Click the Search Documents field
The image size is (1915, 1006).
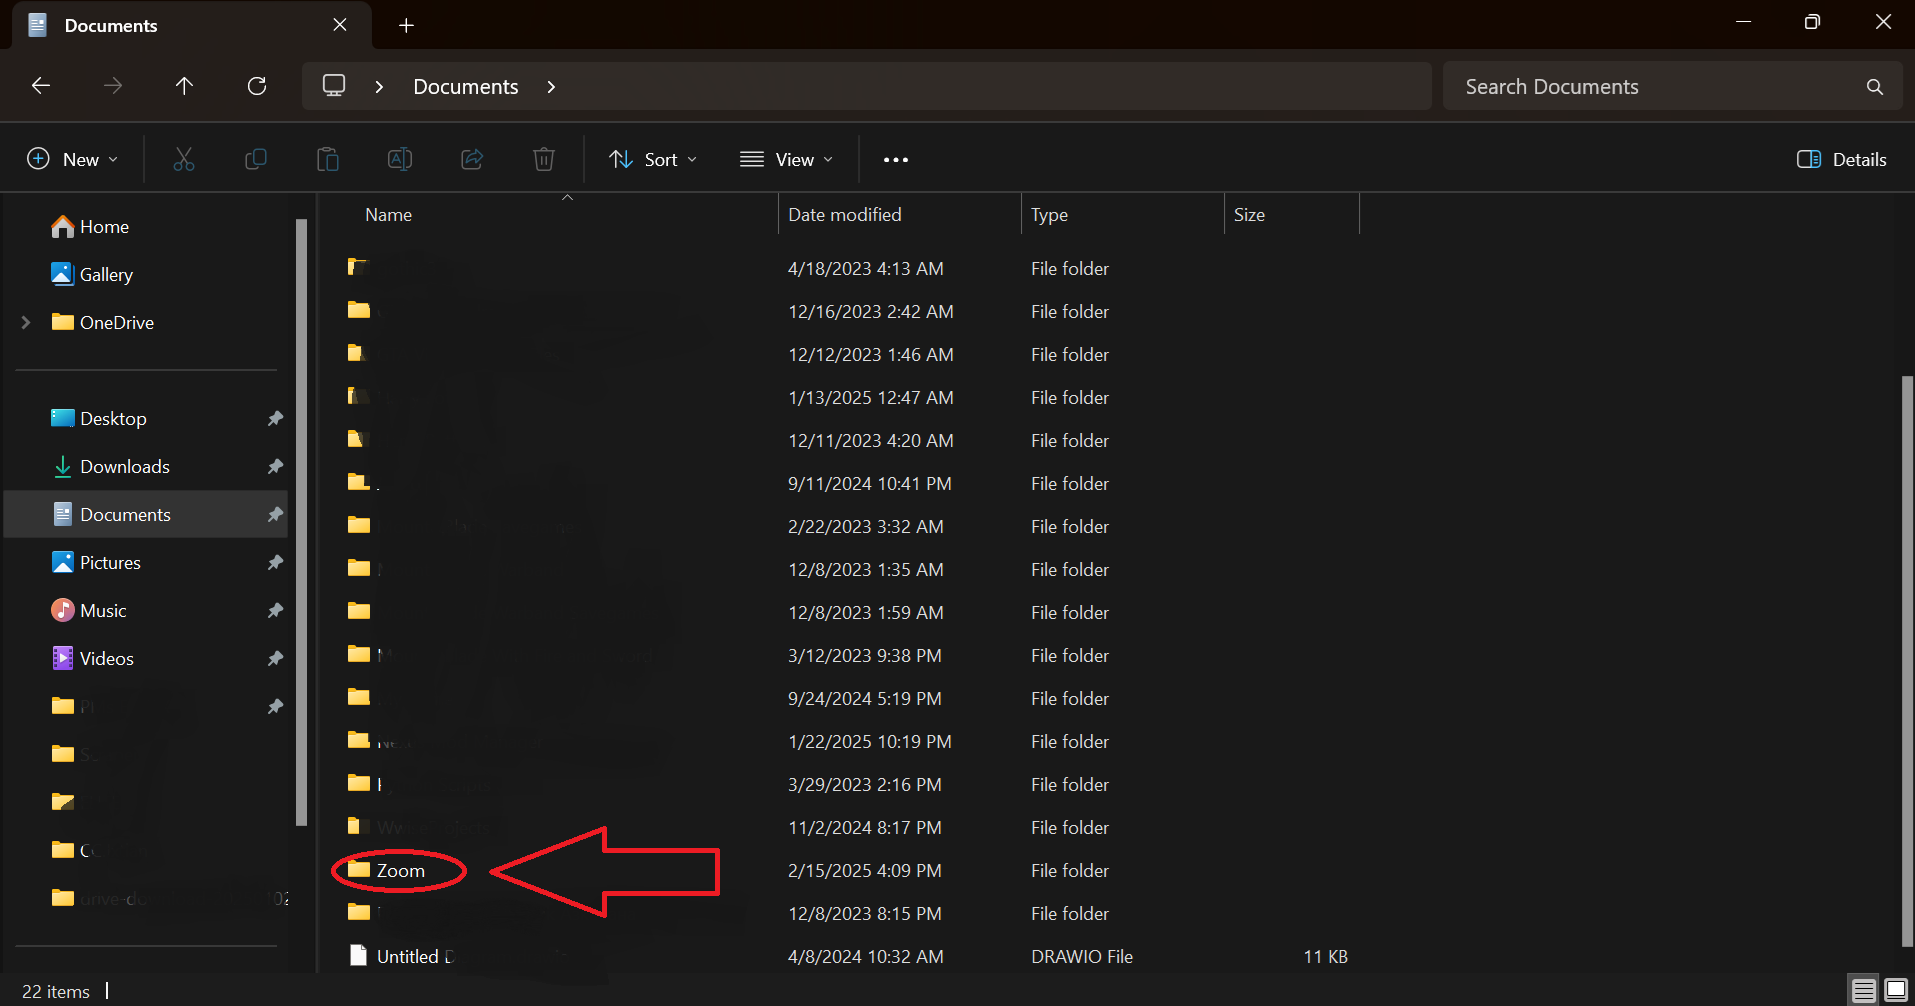(x=1650, y=87)
